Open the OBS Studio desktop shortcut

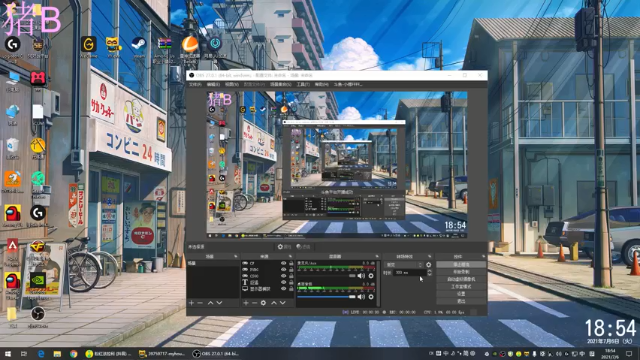[x=38, y=313]
